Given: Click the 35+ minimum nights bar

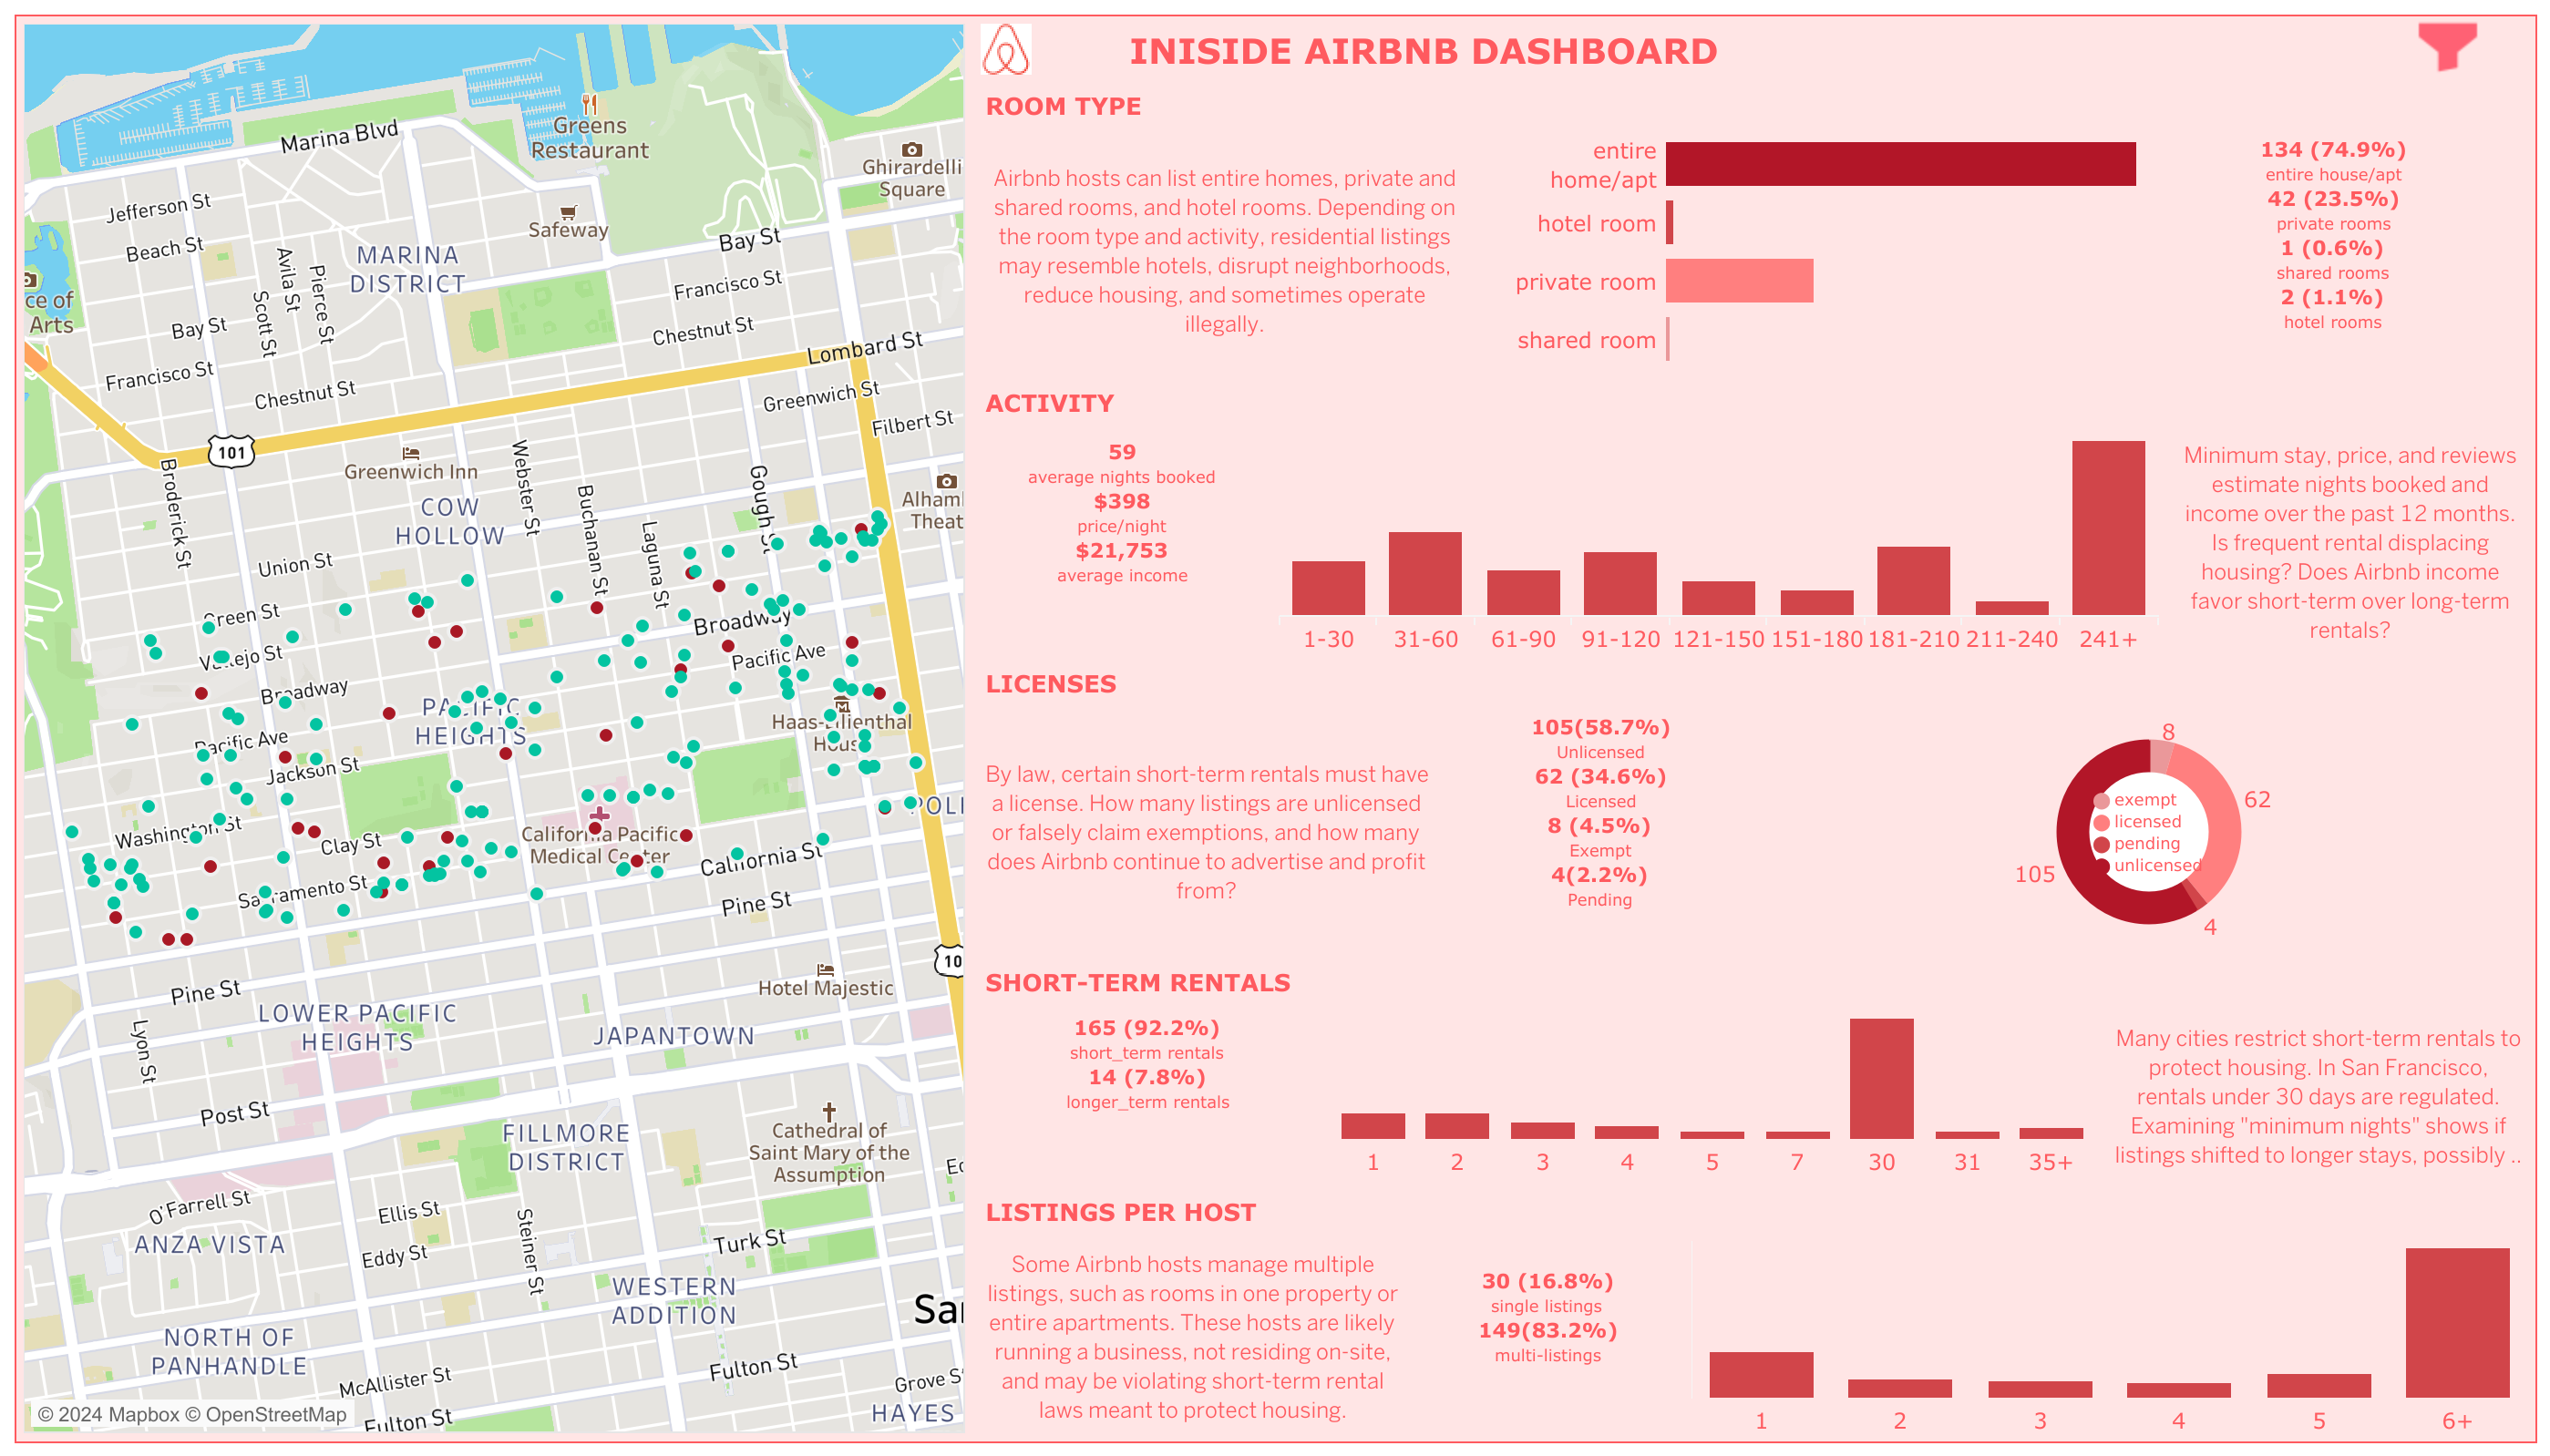Looking at the screenshot, I should tap(2050, 1133).
